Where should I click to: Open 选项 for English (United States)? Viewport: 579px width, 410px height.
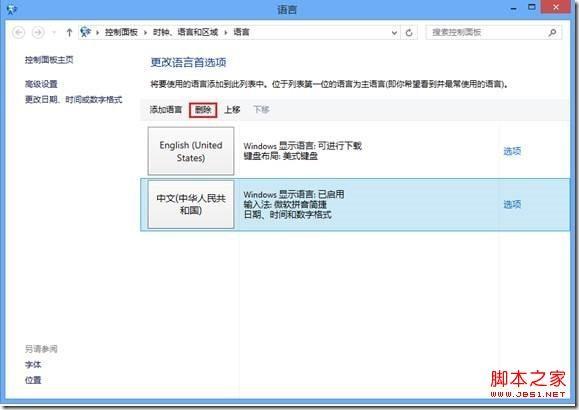[512, 151]
